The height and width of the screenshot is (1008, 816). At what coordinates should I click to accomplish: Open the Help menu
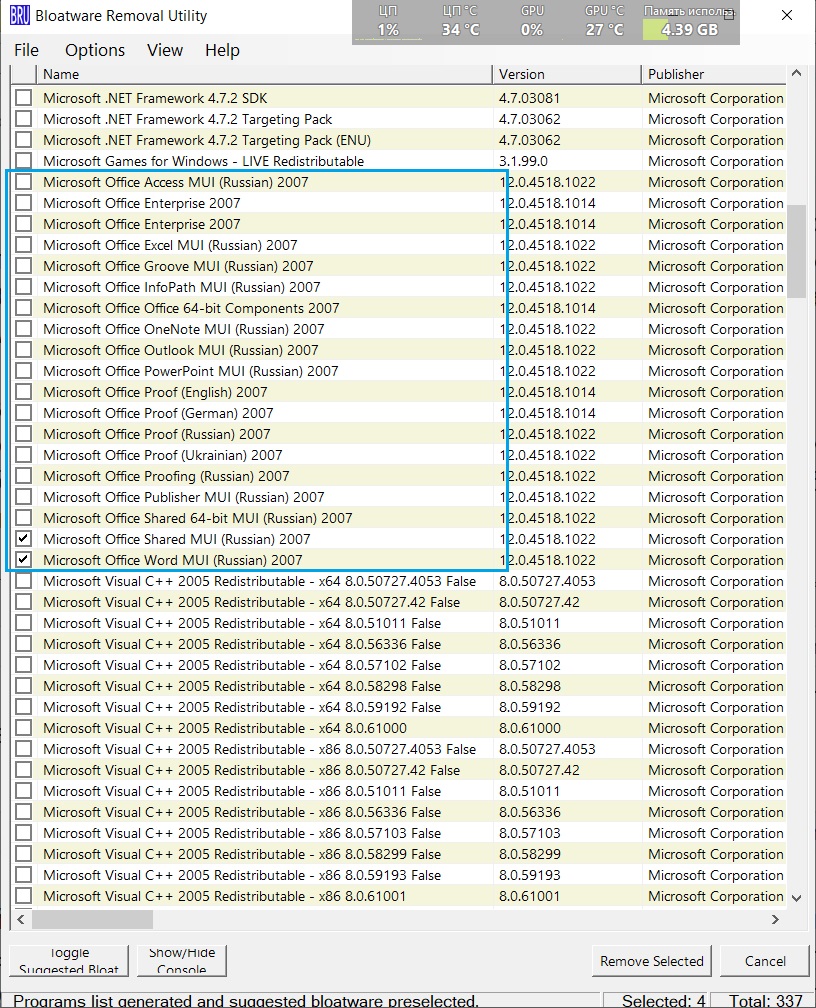pos(222,50)
